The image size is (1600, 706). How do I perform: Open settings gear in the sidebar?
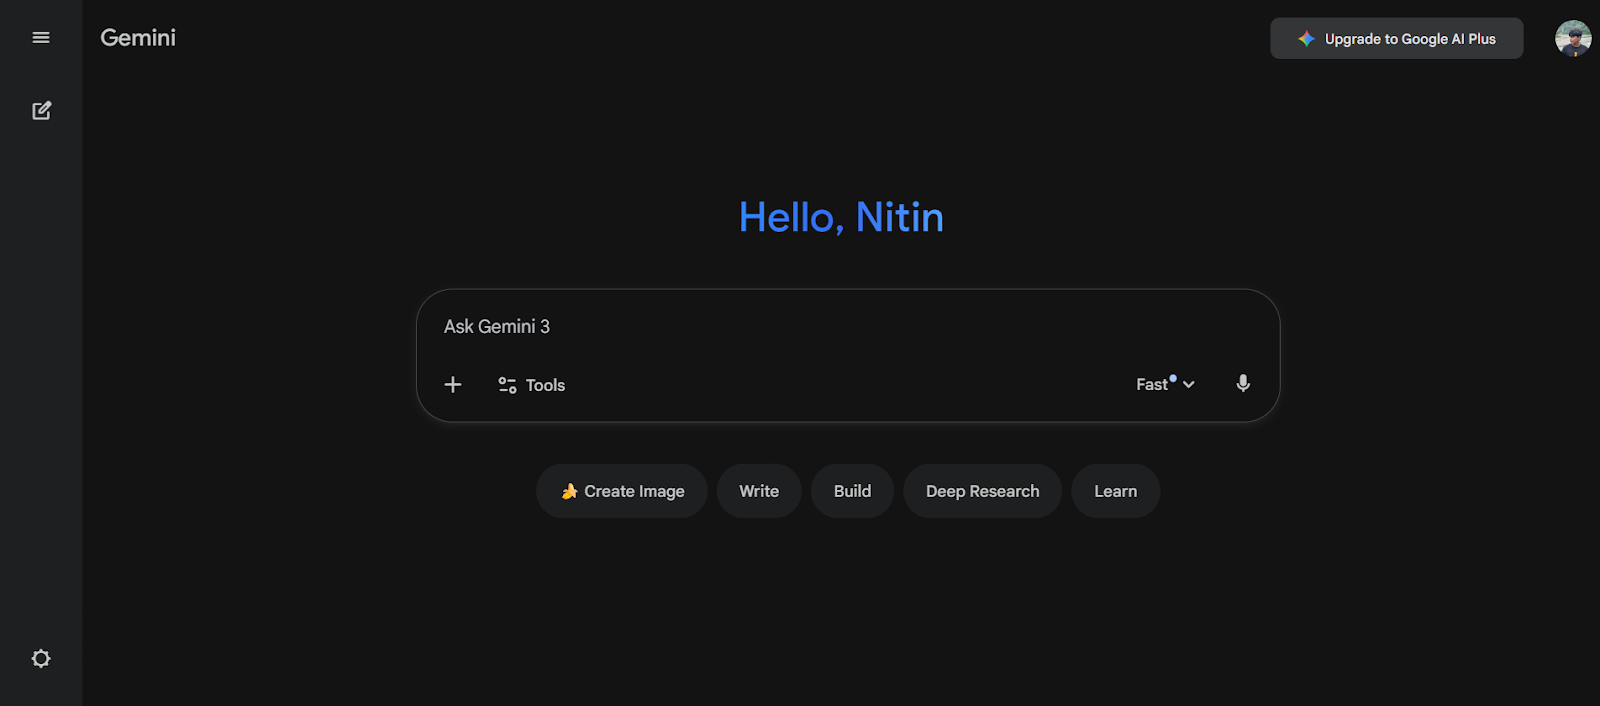point(41,658)
